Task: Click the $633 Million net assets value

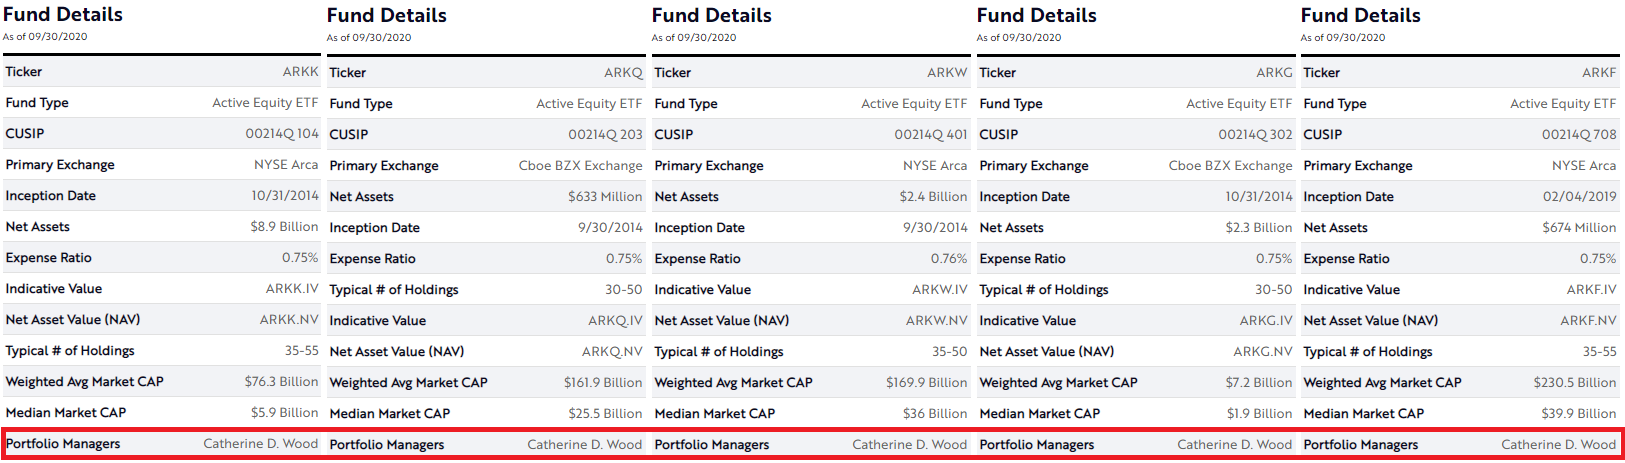Action: click(605, 197)
